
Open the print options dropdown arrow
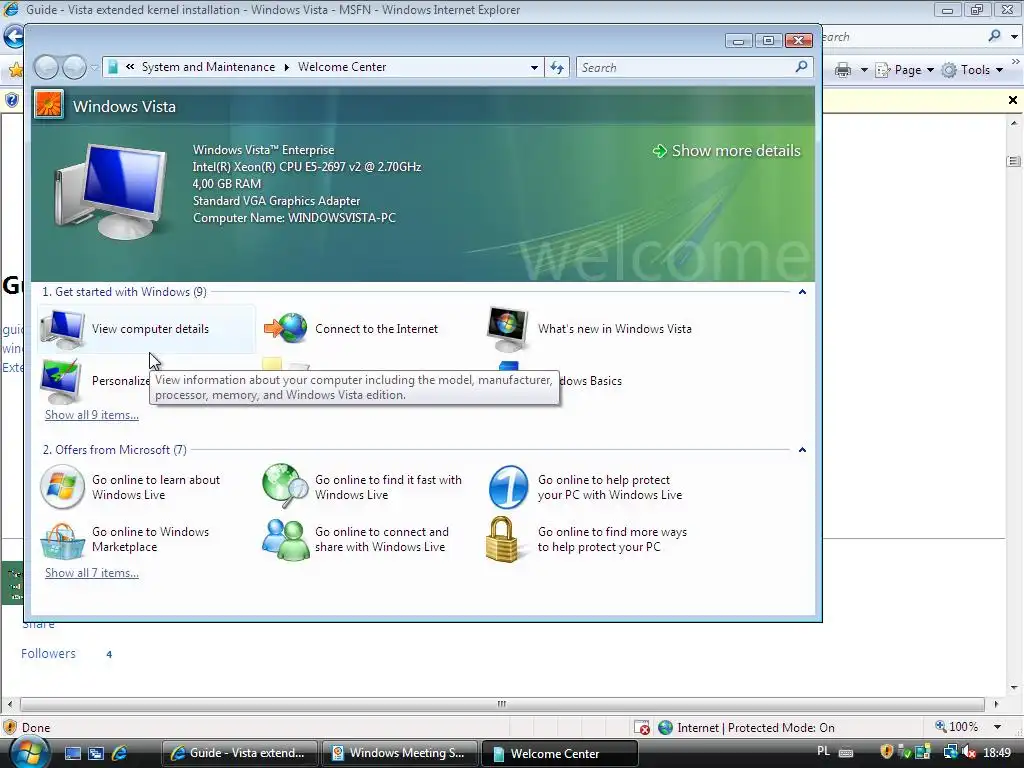(863, 70)
